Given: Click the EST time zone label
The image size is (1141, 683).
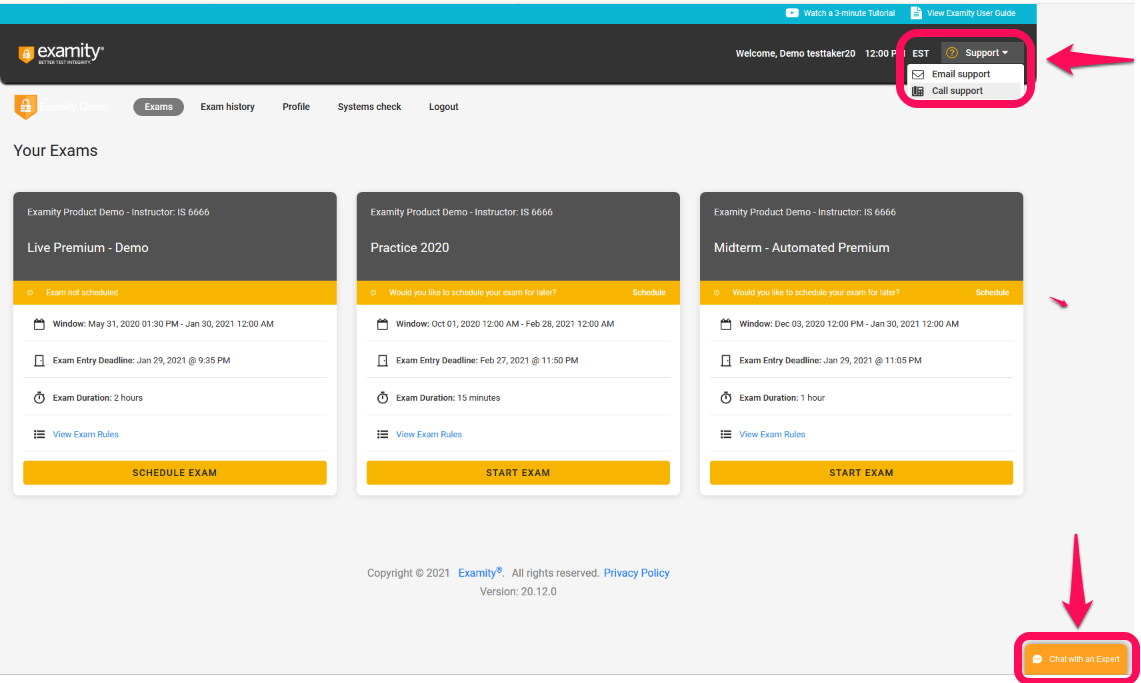Looking at the screenshot, I should pyautogui.click(x=921, y=54).
